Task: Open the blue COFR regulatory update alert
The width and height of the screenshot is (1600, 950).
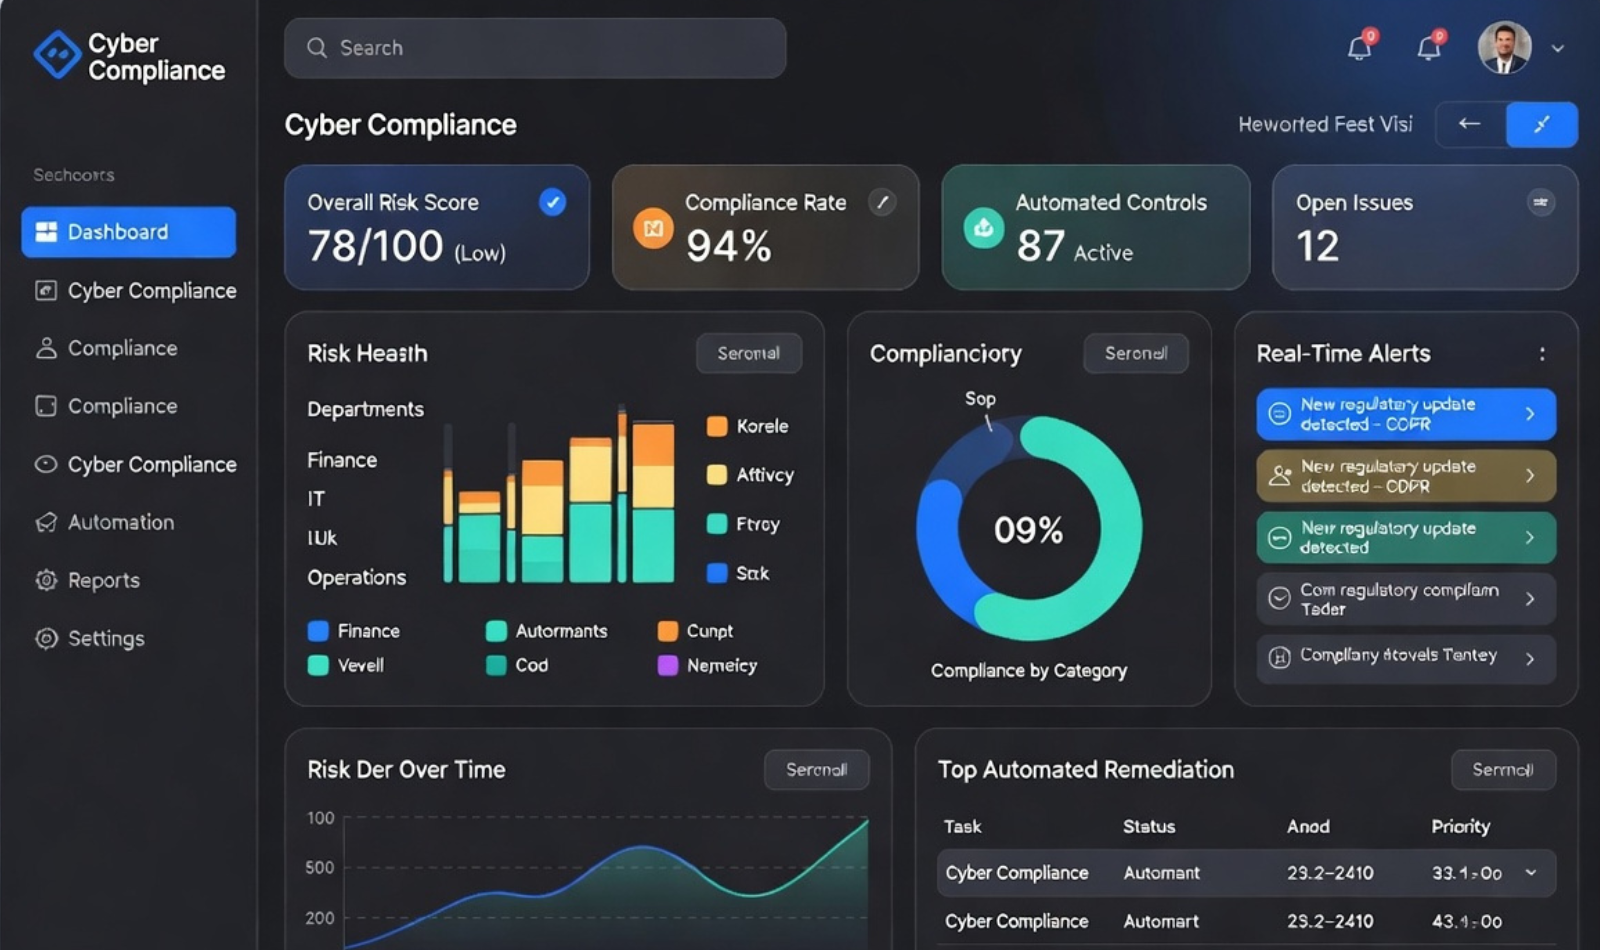Action: [1406, 414]
